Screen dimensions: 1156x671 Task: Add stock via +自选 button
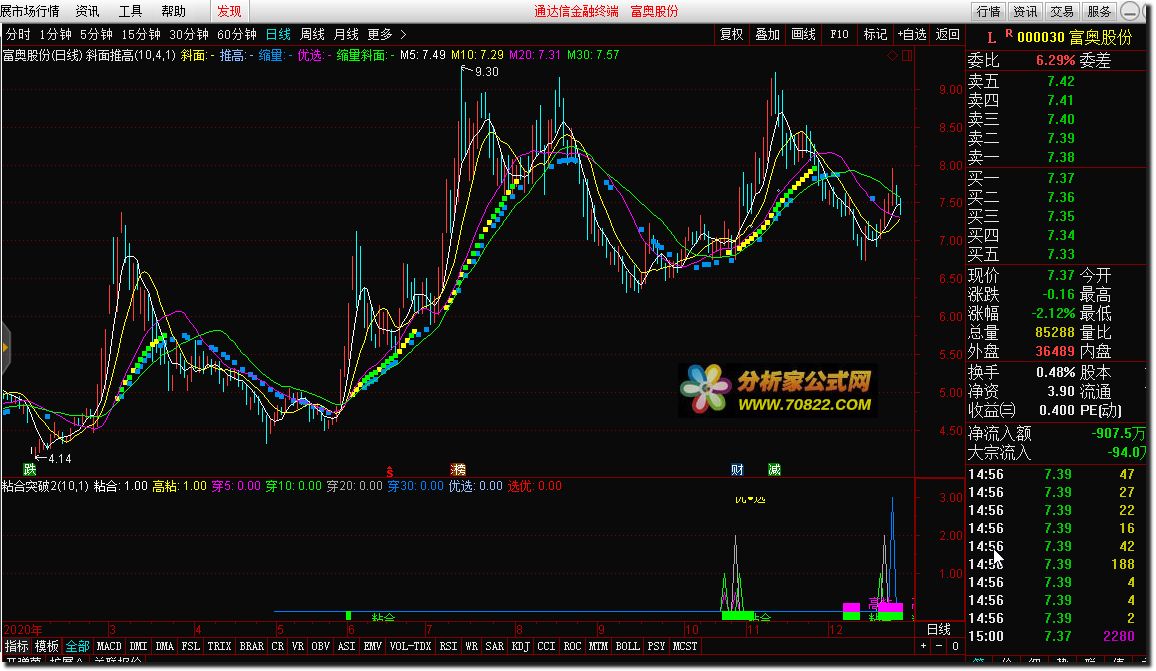click(912, 35)
